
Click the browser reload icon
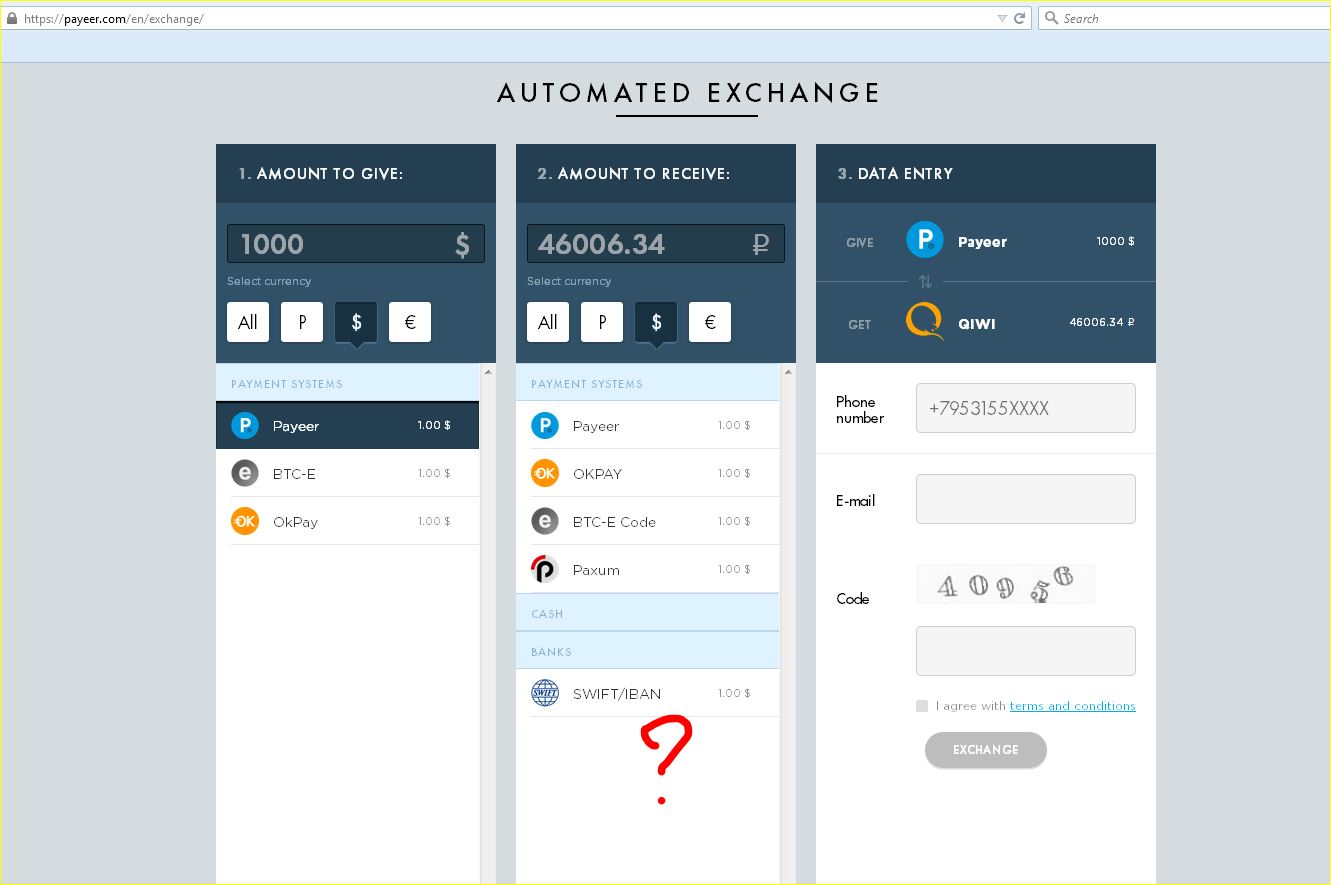click(x=1020, y=18)
